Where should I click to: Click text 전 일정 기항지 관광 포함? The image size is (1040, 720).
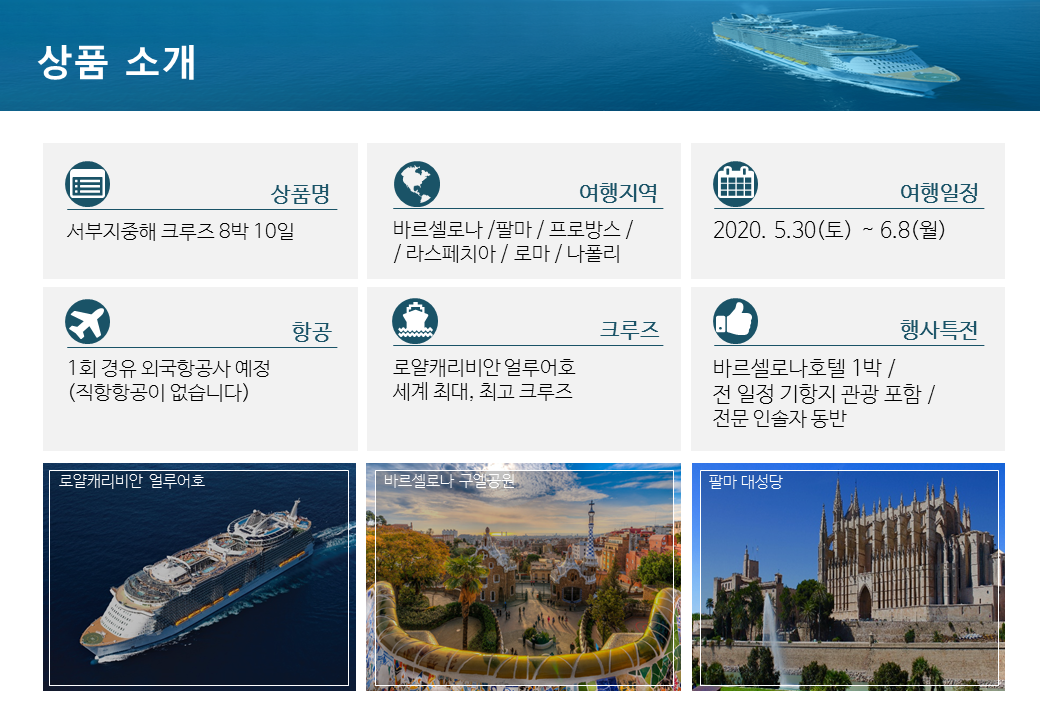coord(818,394)
